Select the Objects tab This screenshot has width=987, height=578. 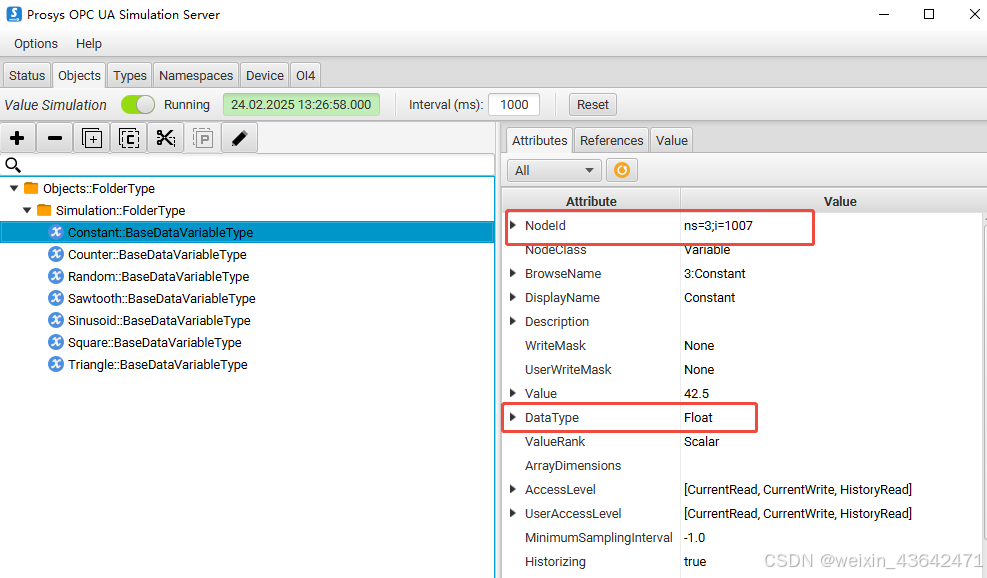[x=79, y=76]
